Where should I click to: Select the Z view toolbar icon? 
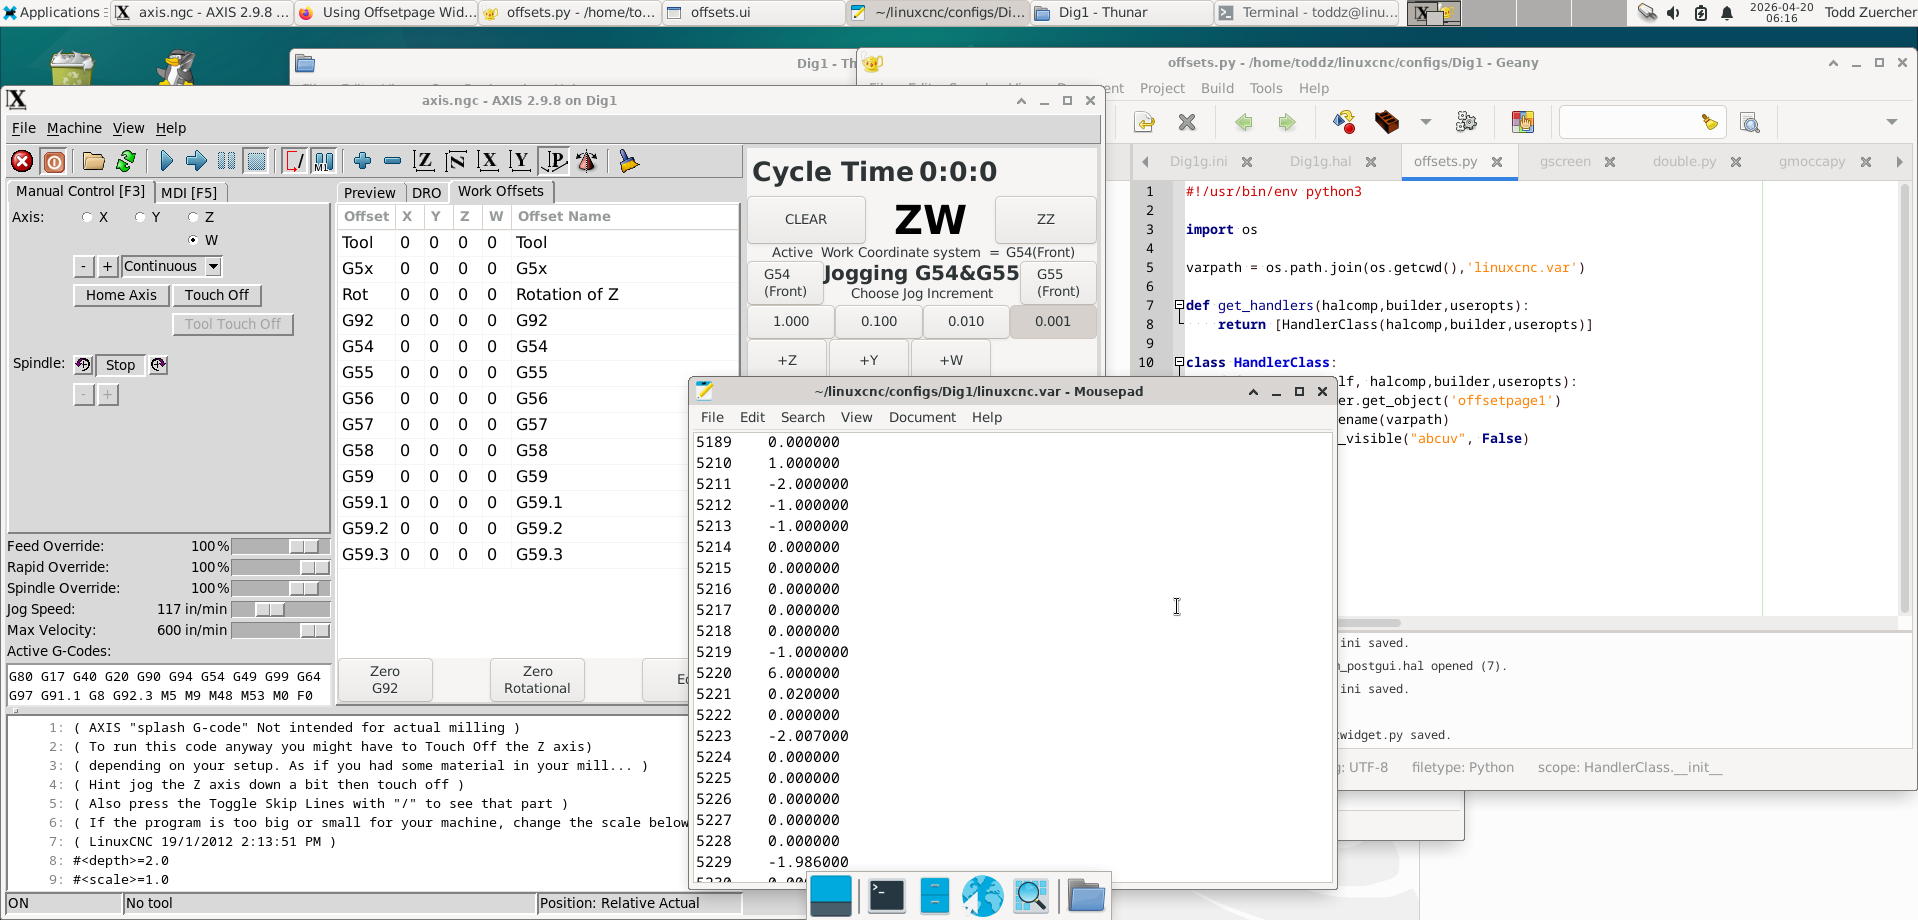coord(423,161)
